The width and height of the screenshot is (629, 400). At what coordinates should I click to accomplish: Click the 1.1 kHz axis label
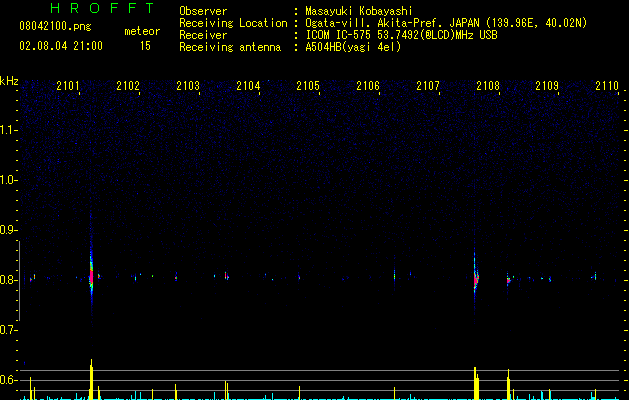coord(8,130)
